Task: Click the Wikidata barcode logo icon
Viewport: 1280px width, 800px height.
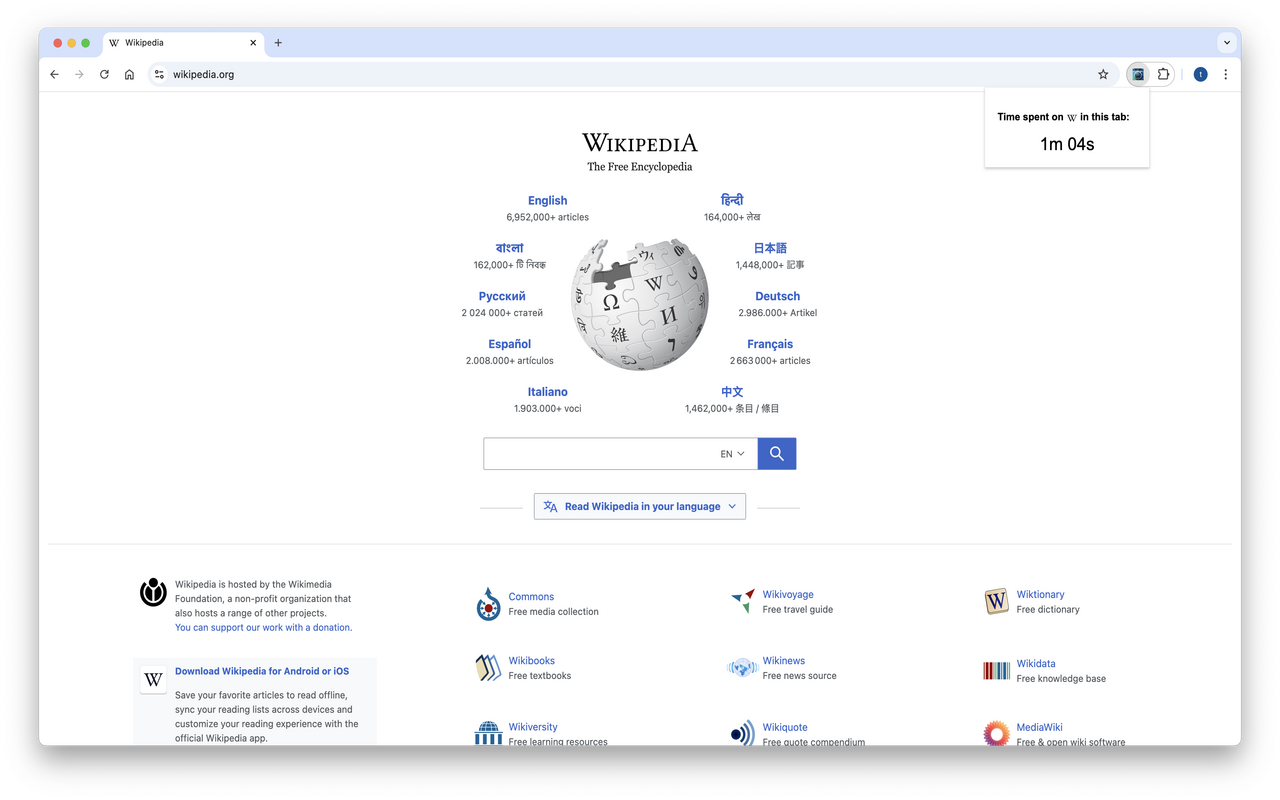Action: tap(996, 671)
